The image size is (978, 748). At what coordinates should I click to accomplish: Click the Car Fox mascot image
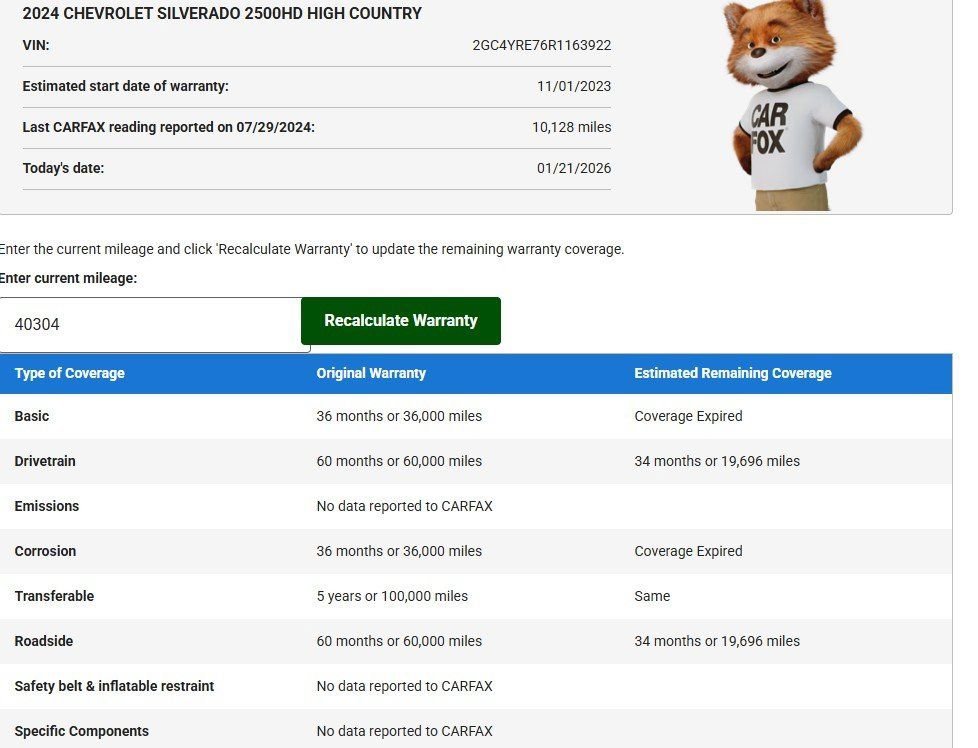tap(793, 105)
